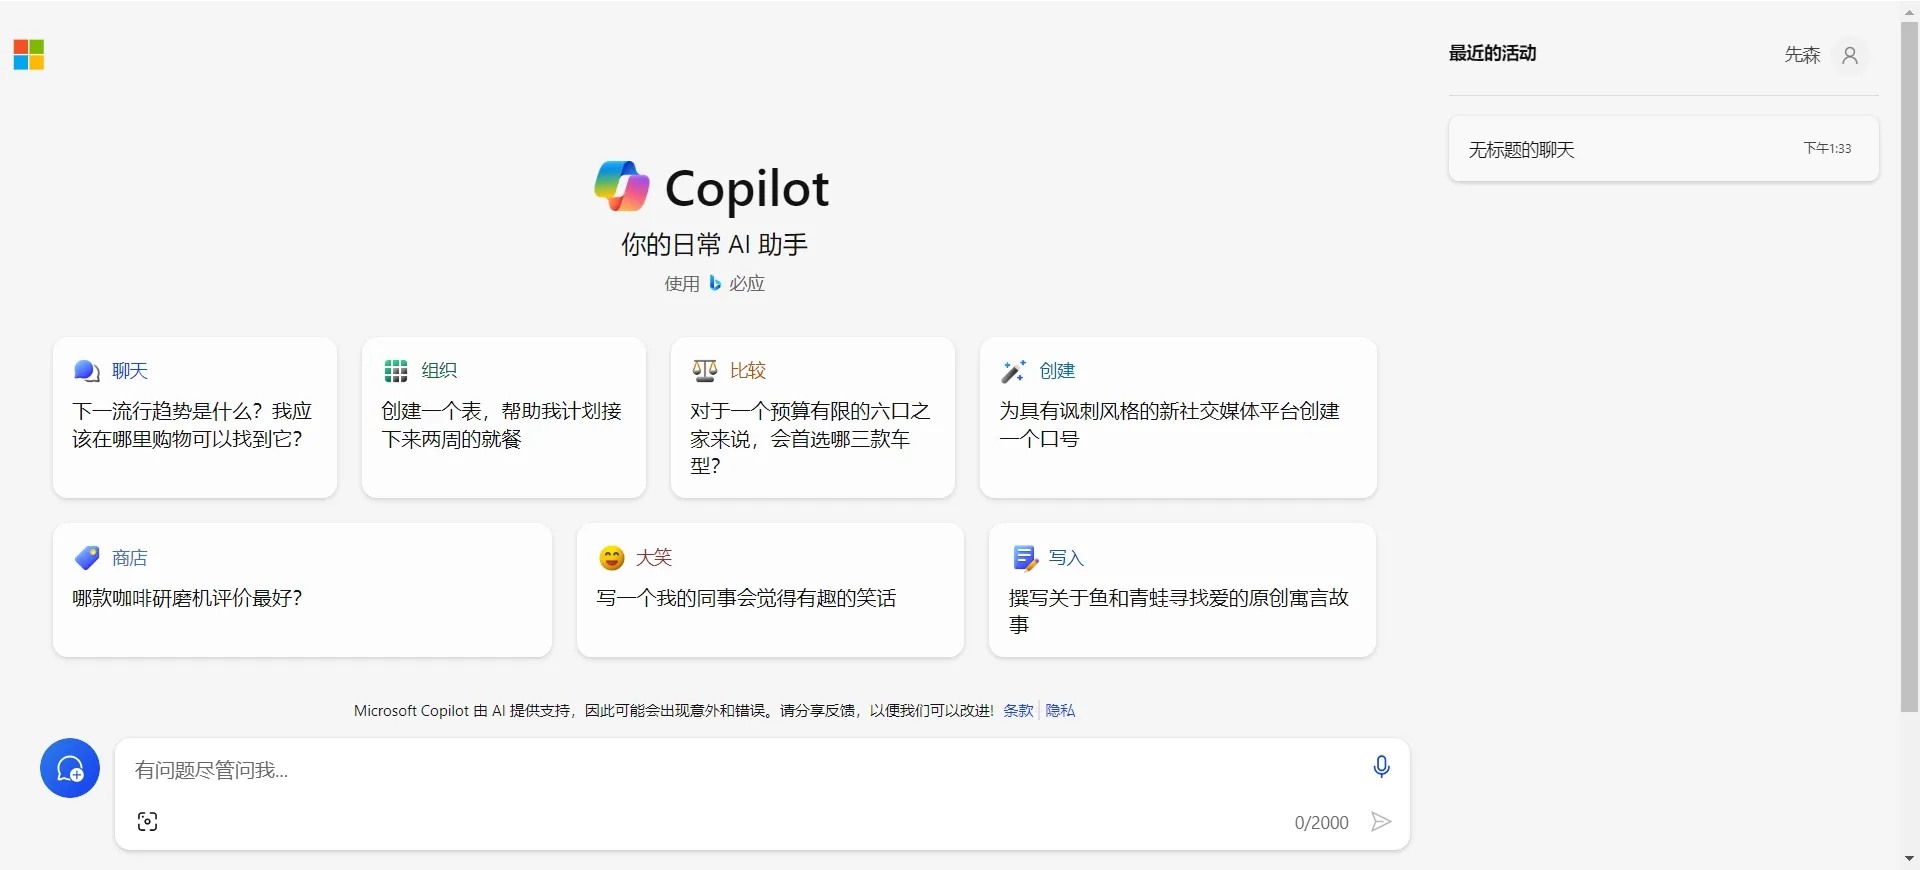This screenshot has height=870, width=1920.
Task: Click the 创建 category label
Action: point(1057,371)
